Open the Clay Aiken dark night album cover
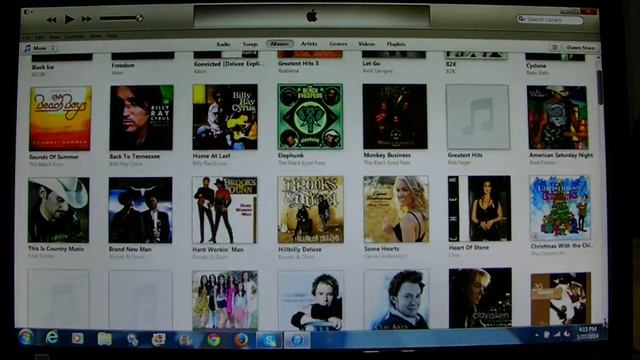The image size is (640, 360). (x=480, y=298)
